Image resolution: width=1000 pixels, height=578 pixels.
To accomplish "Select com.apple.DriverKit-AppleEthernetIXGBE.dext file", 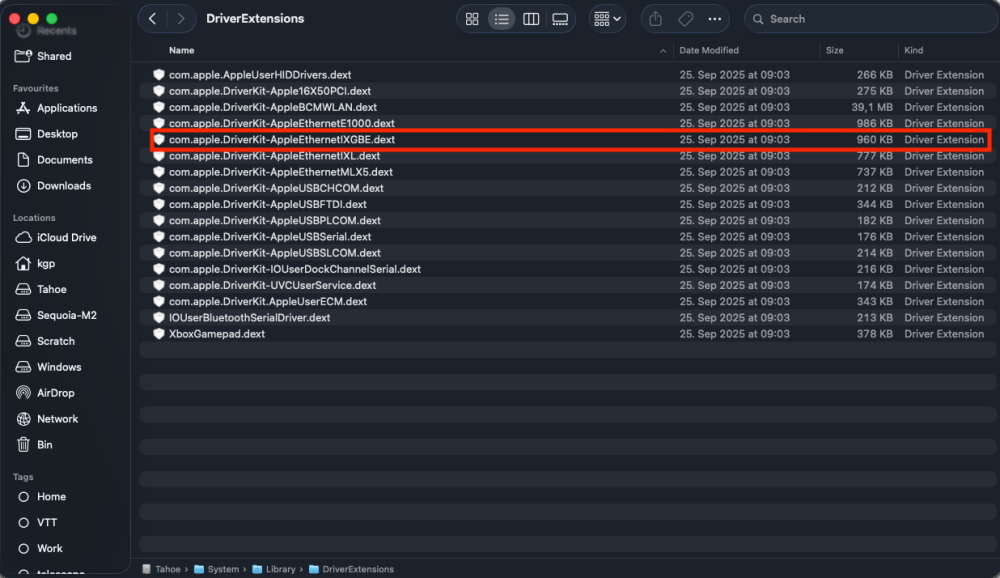I will click(568, 140).
